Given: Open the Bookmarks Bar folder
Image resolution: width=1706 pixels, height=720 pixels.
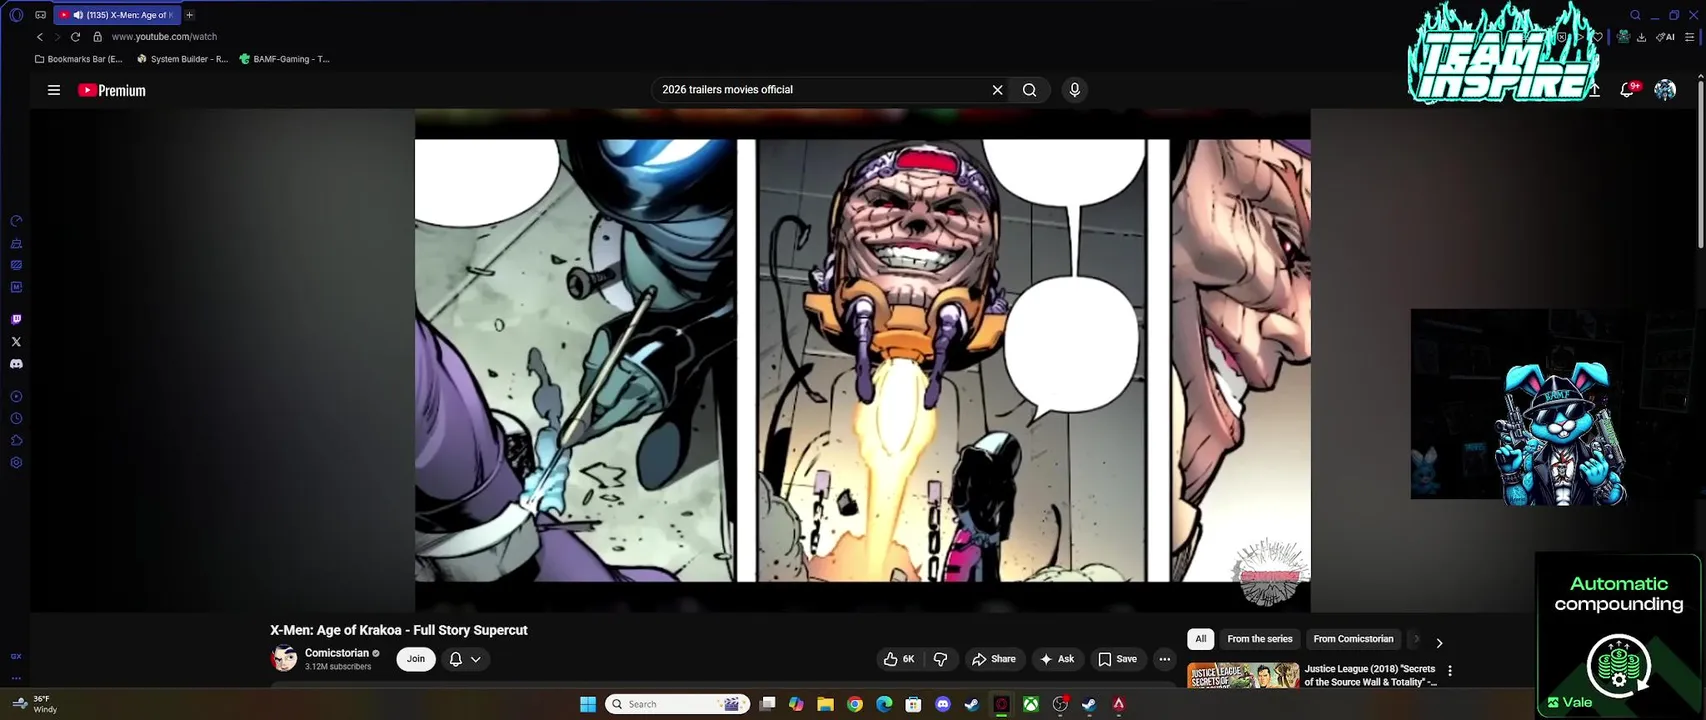Looking at the screenshot, I should pyautogui.click(x=79, y=59).
